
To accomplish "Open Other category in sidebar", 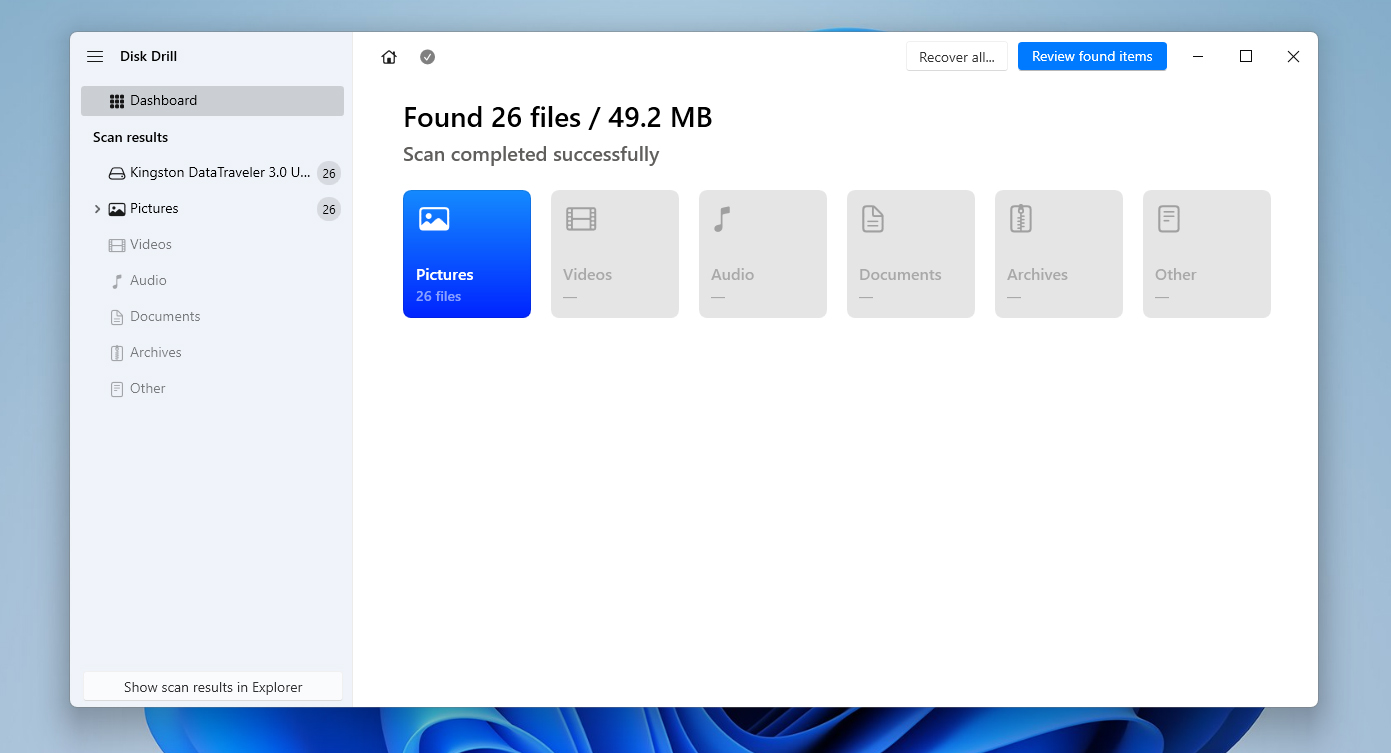I will (212, 389).
